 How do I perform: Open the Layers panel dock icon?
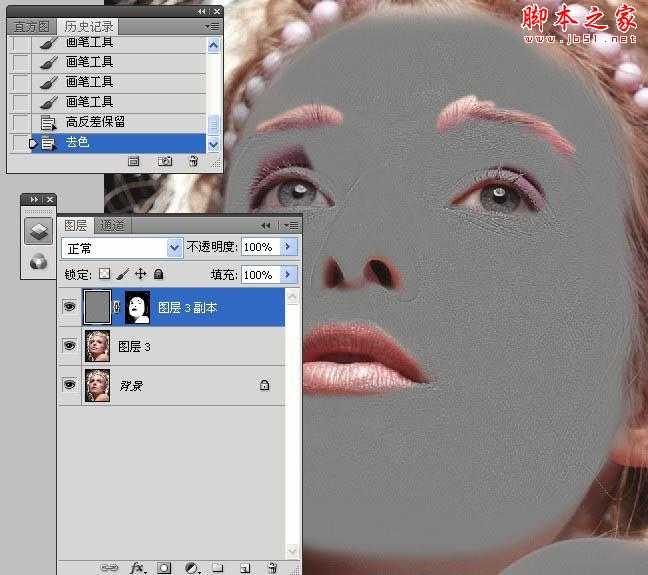(x=38, y=231)
